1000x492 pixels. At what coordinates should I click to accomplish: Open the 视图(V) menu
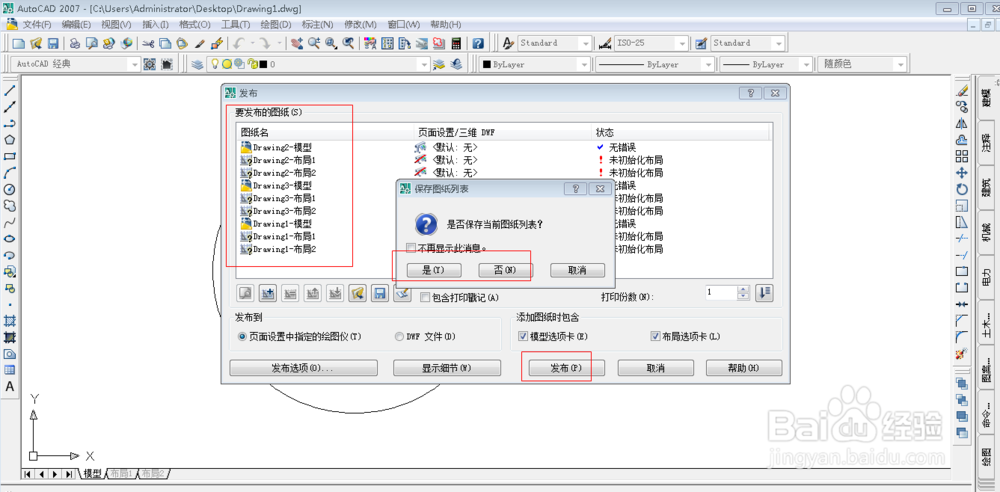pyautogui.click(x=116, y=24)
